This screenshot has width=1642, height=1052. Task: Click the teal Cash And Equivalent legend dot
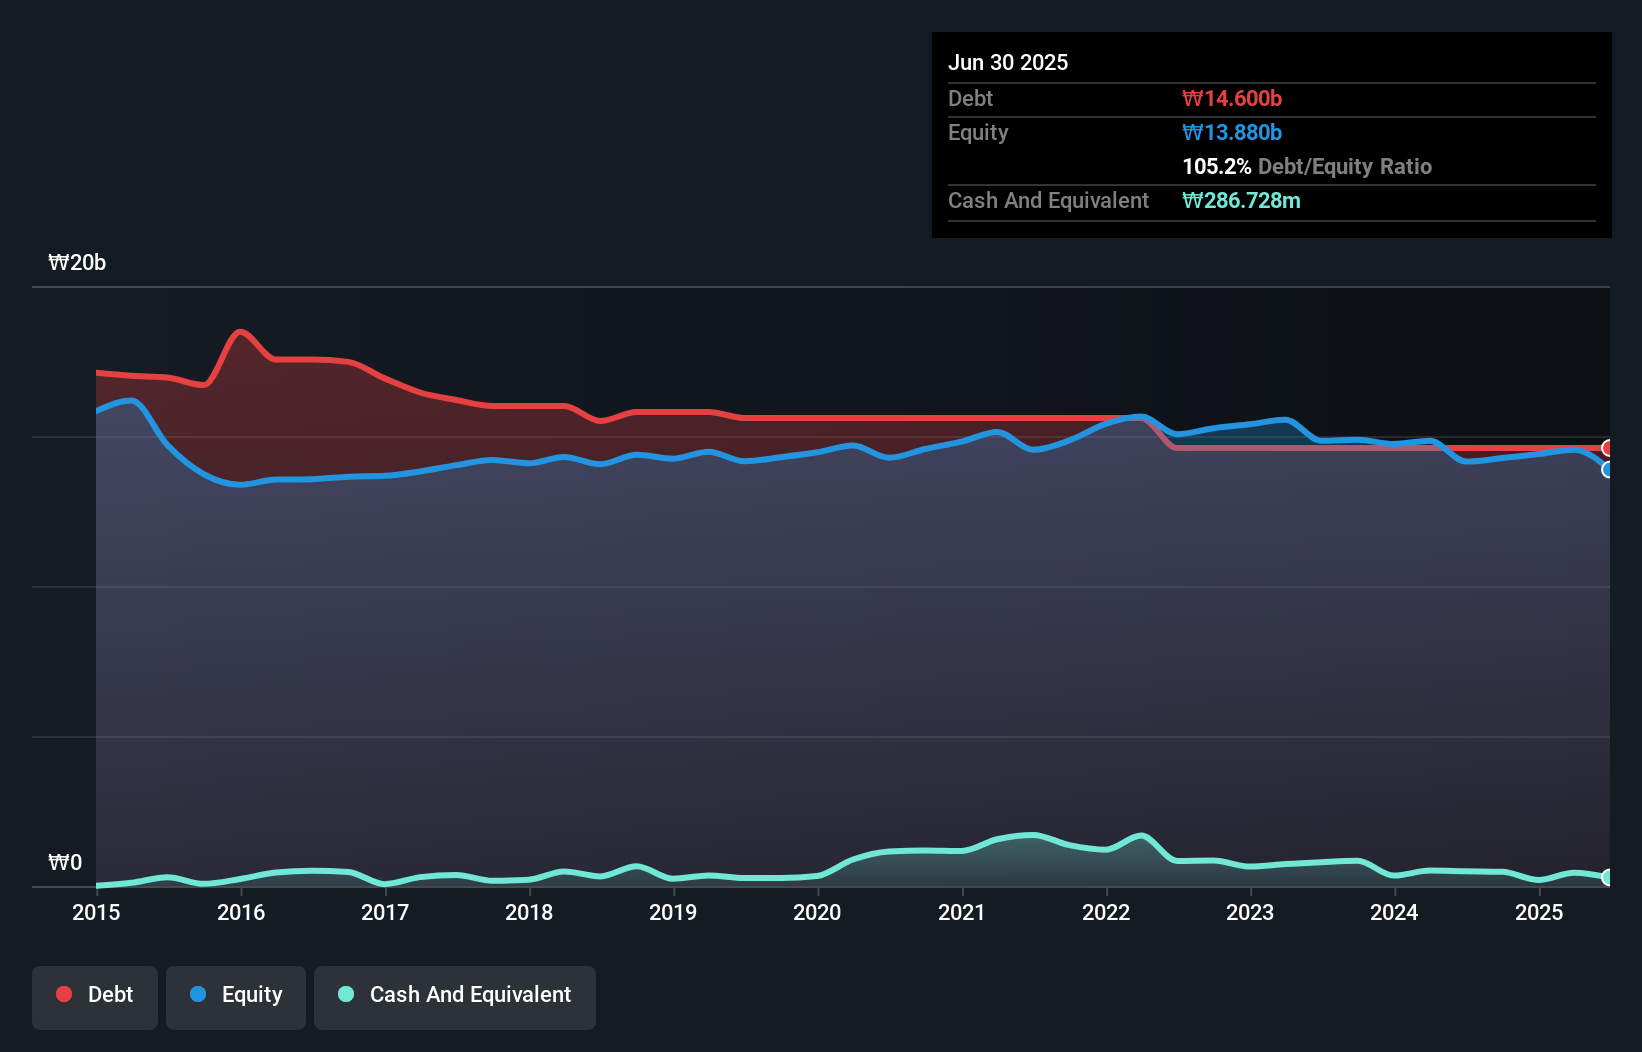346,994
